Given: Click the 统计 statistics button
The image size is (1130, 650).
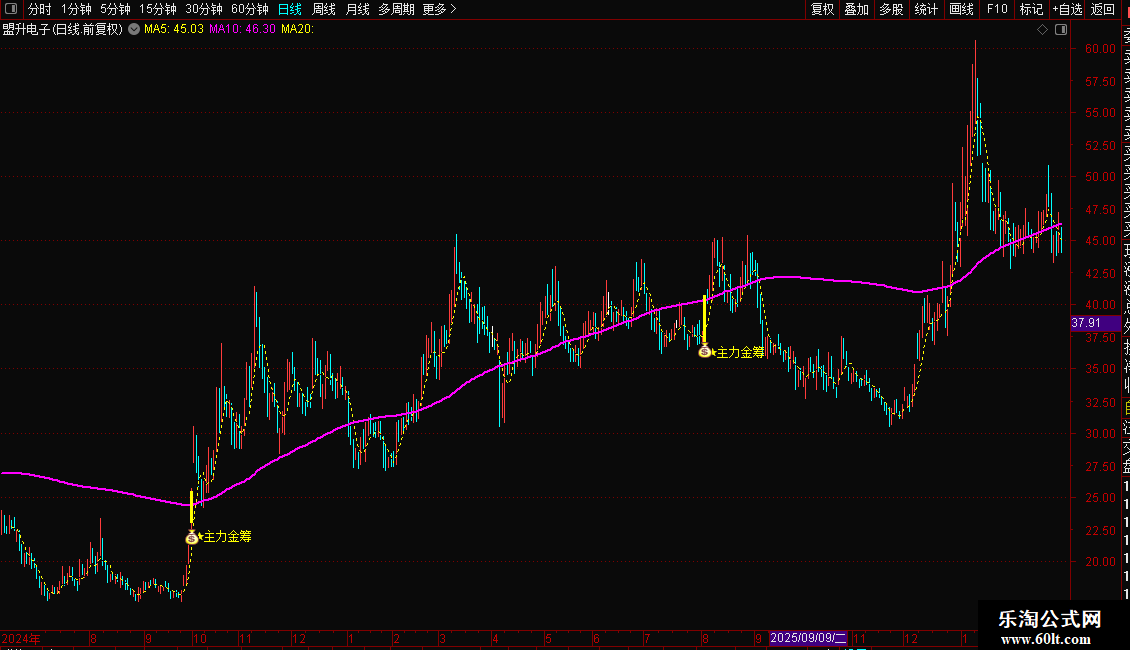Looking at the screenshot, I should pyautogui.click(x=926, y=9).
